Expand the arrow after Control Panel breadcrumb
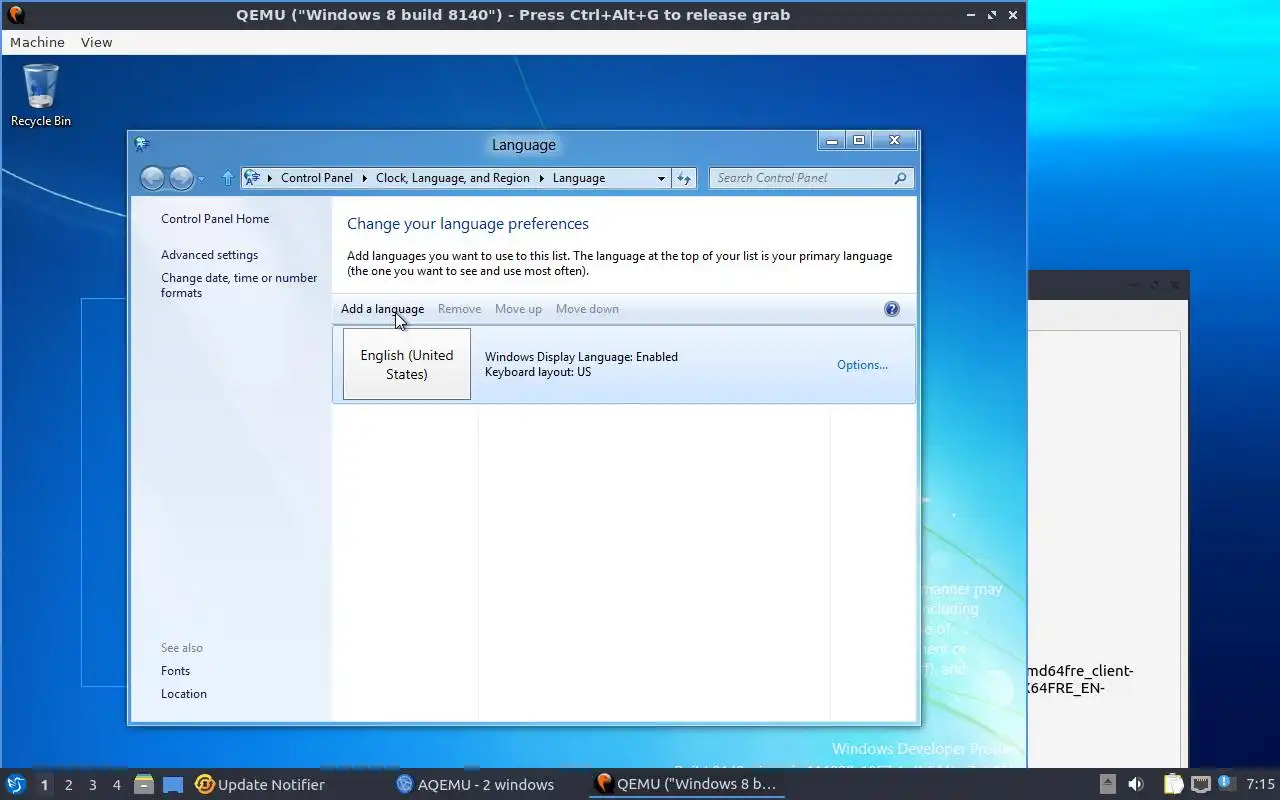This screenshot has width=1280, height=800. [365, 178]
